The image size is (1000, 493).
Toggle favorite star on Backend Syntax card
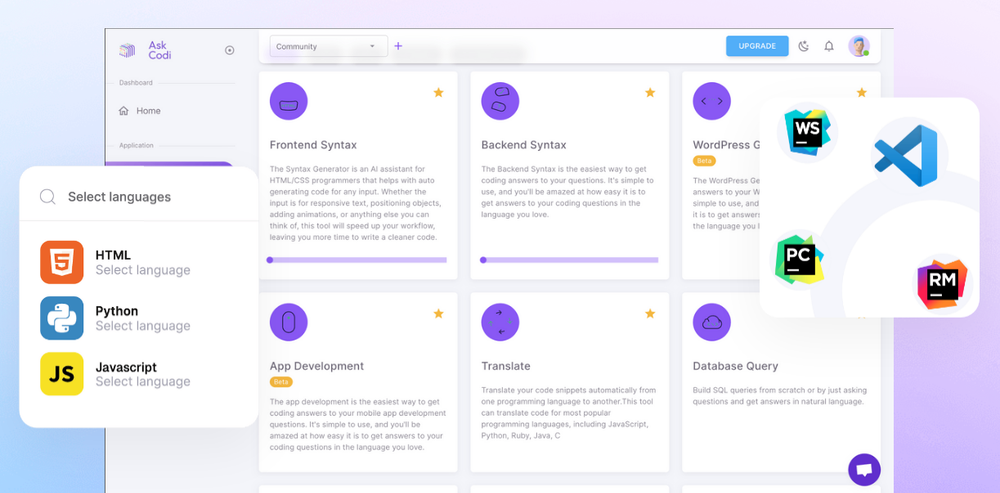coord(650,92)
